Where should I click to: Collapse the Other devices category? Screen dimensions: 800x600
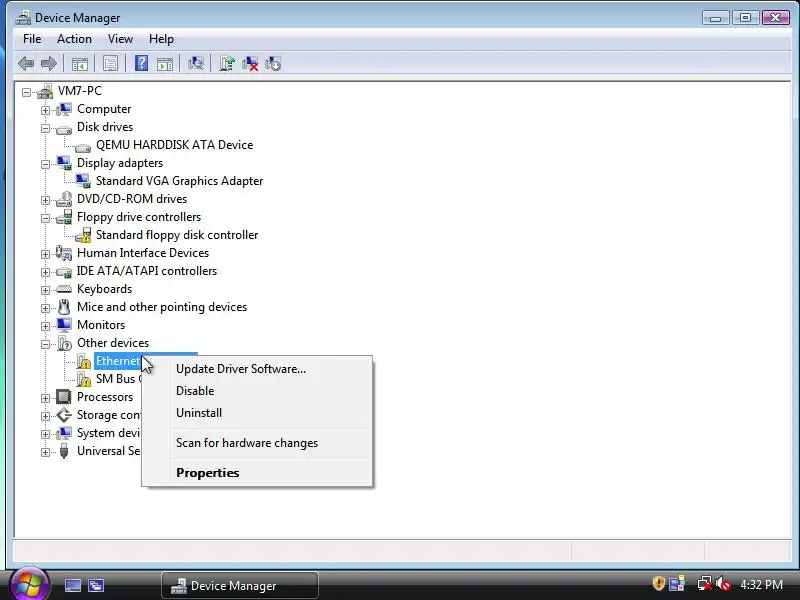[45, 344]
